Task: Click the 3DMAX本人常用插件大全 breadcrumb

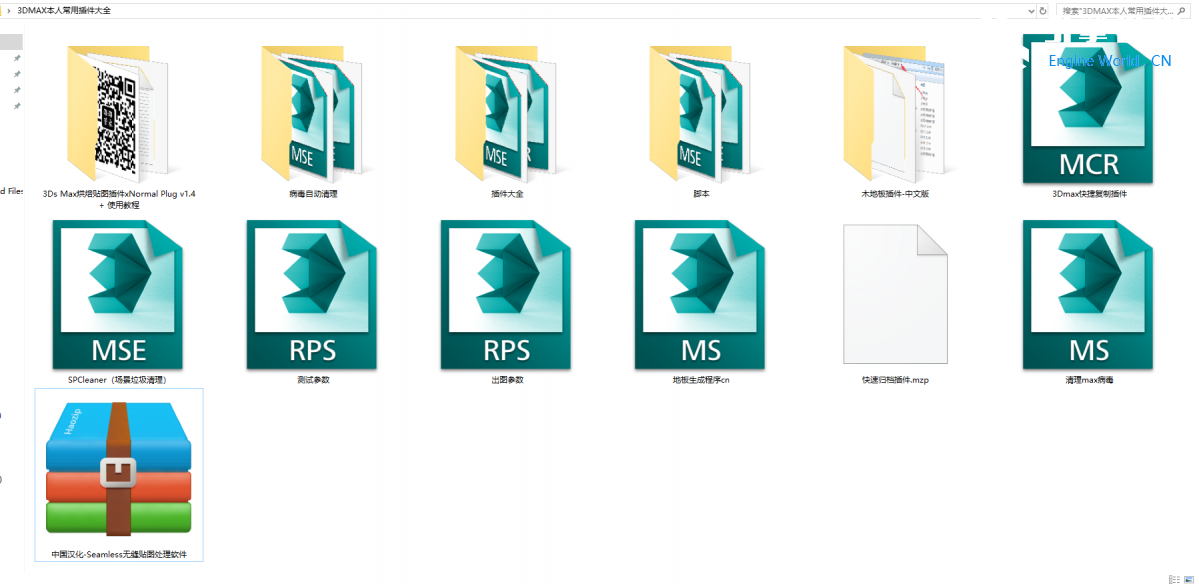Action: tap(63, 11)
